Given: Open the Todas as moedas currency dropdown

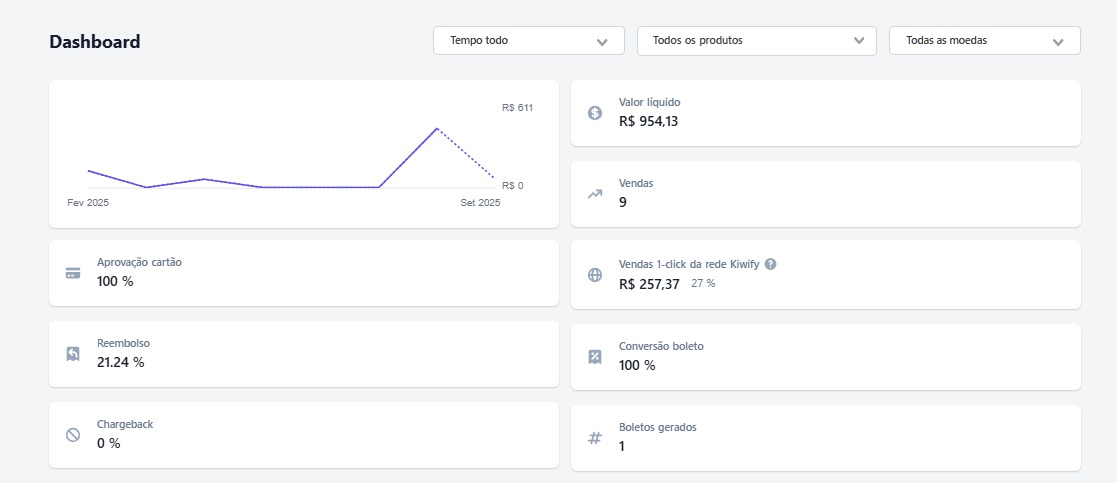Looking at the screenshot, I should 984,41.
